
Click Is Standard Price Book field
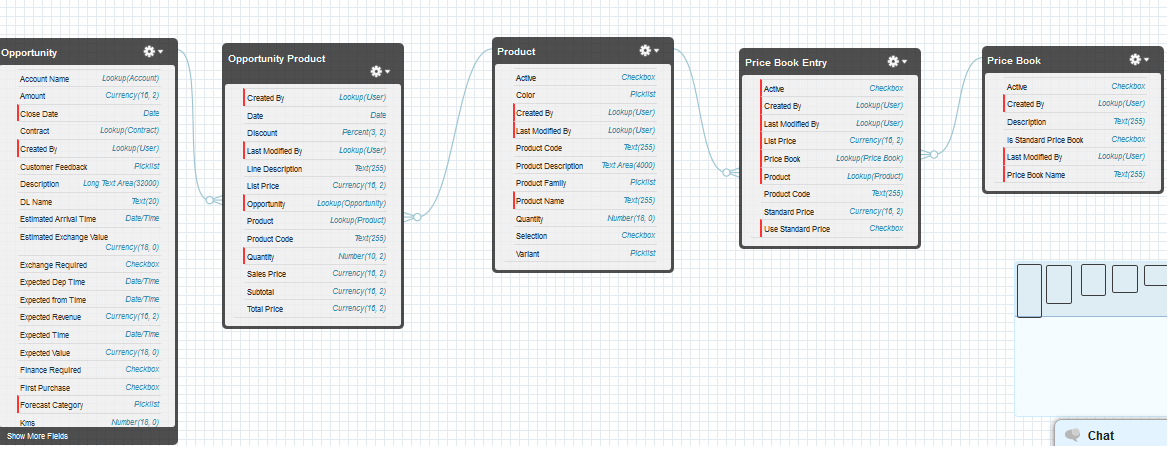point(1075,140)
